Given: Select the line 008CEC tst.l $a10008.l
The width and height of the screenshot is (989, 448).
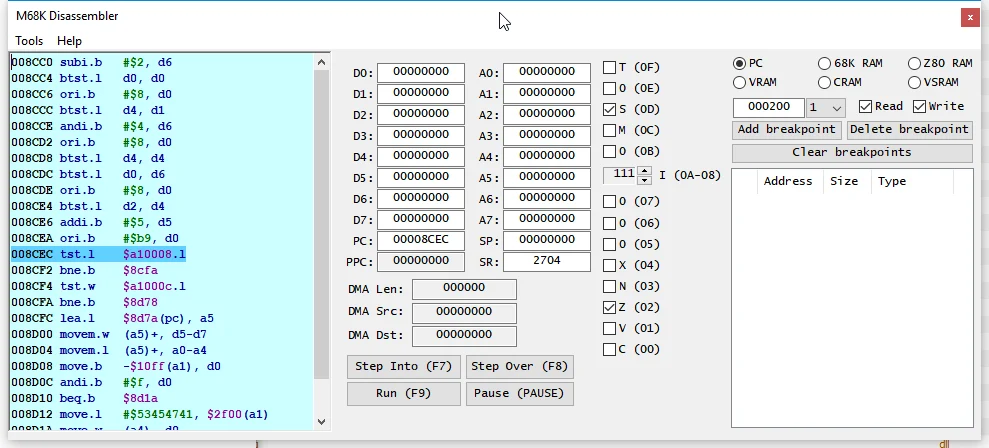Looking at the screenshot, I should click(98, 254).
